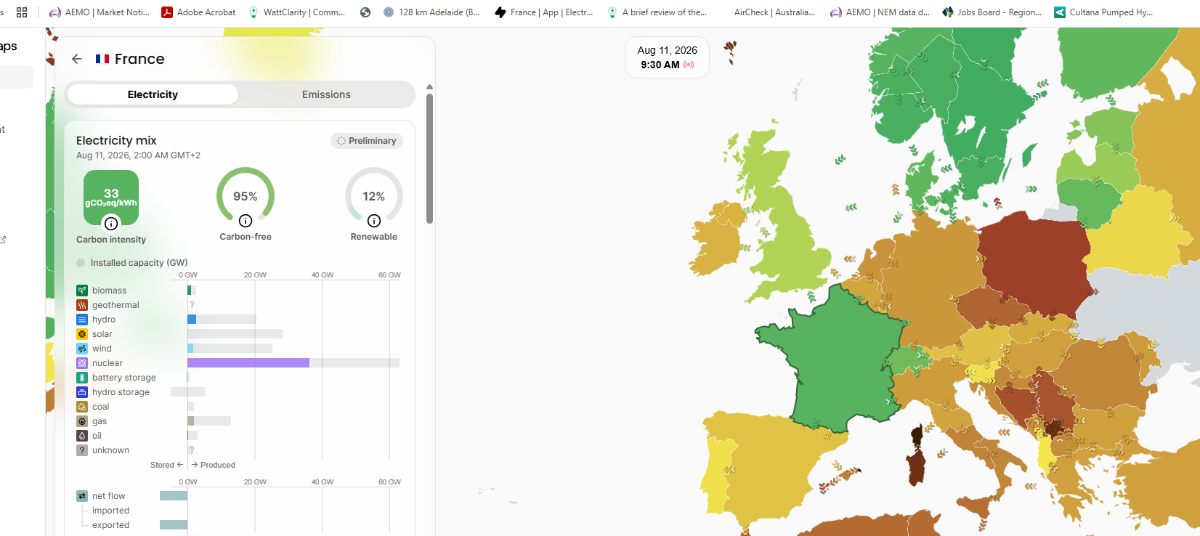Click the oil source icon
Image resolution: width=1200 pixels, height=536 pixels.
pyautogui.click(x=82, y=436)
